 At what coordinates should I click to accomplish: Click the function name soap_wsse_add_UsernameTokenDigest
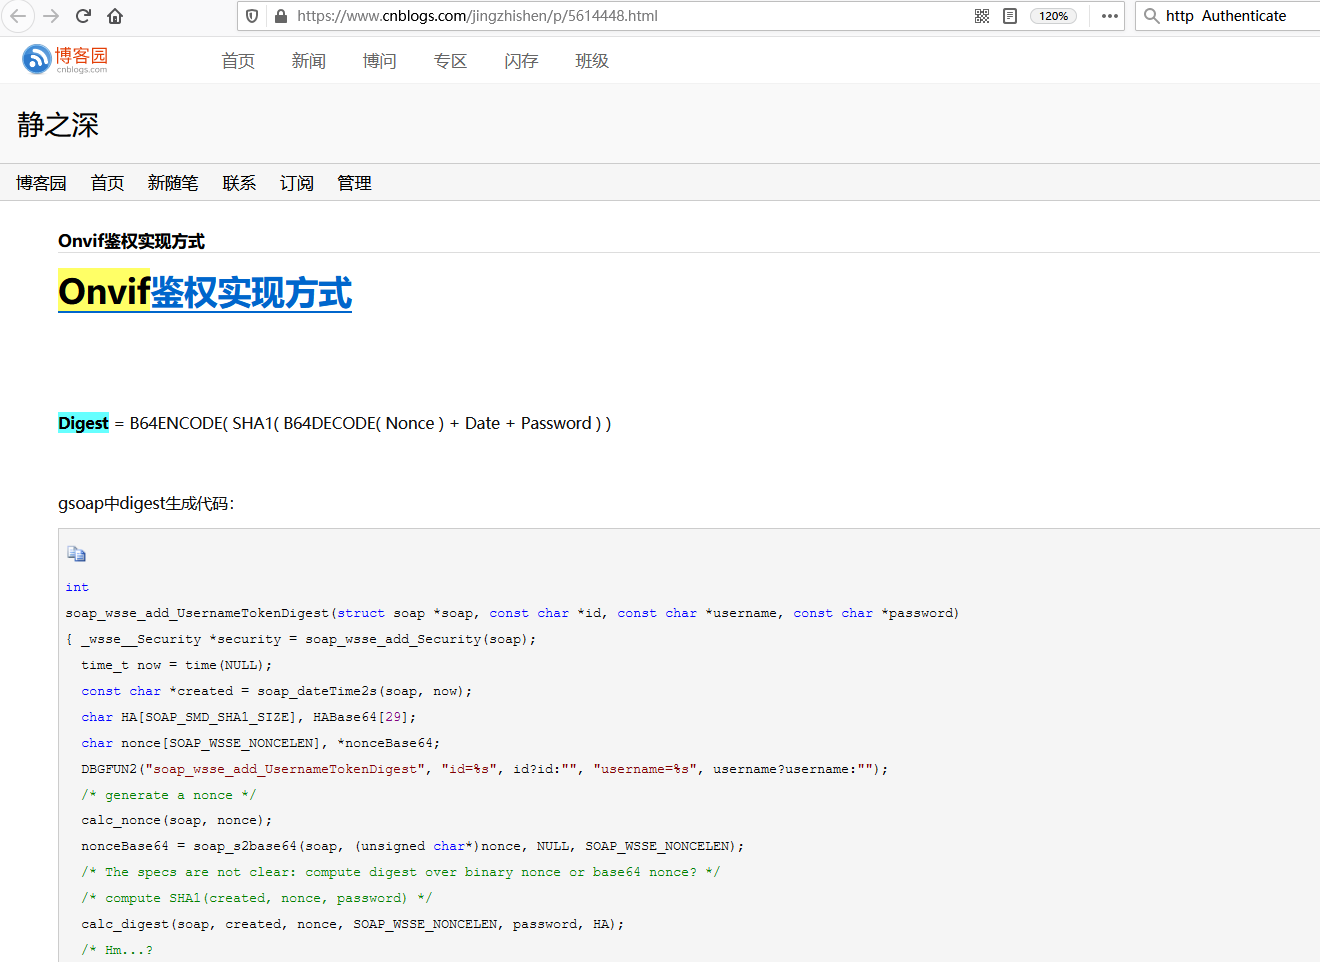pos(197,613)
